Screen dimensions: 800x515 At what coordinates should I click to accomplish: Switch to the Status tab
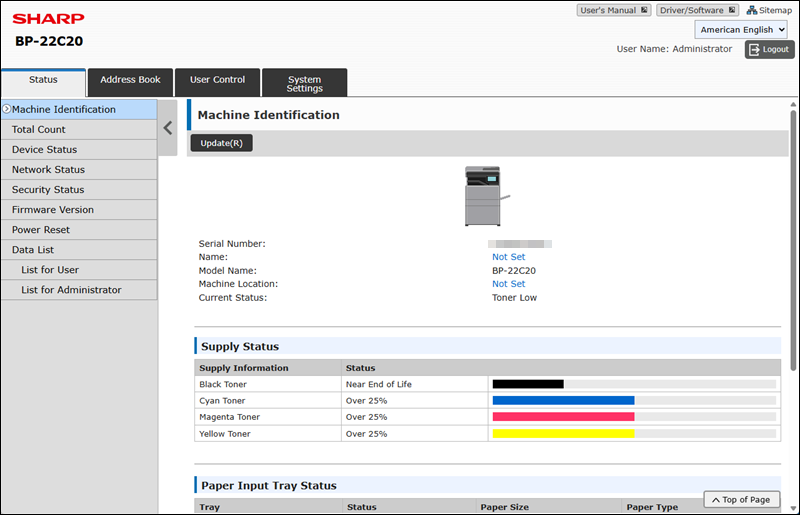[x=43, y=82]
